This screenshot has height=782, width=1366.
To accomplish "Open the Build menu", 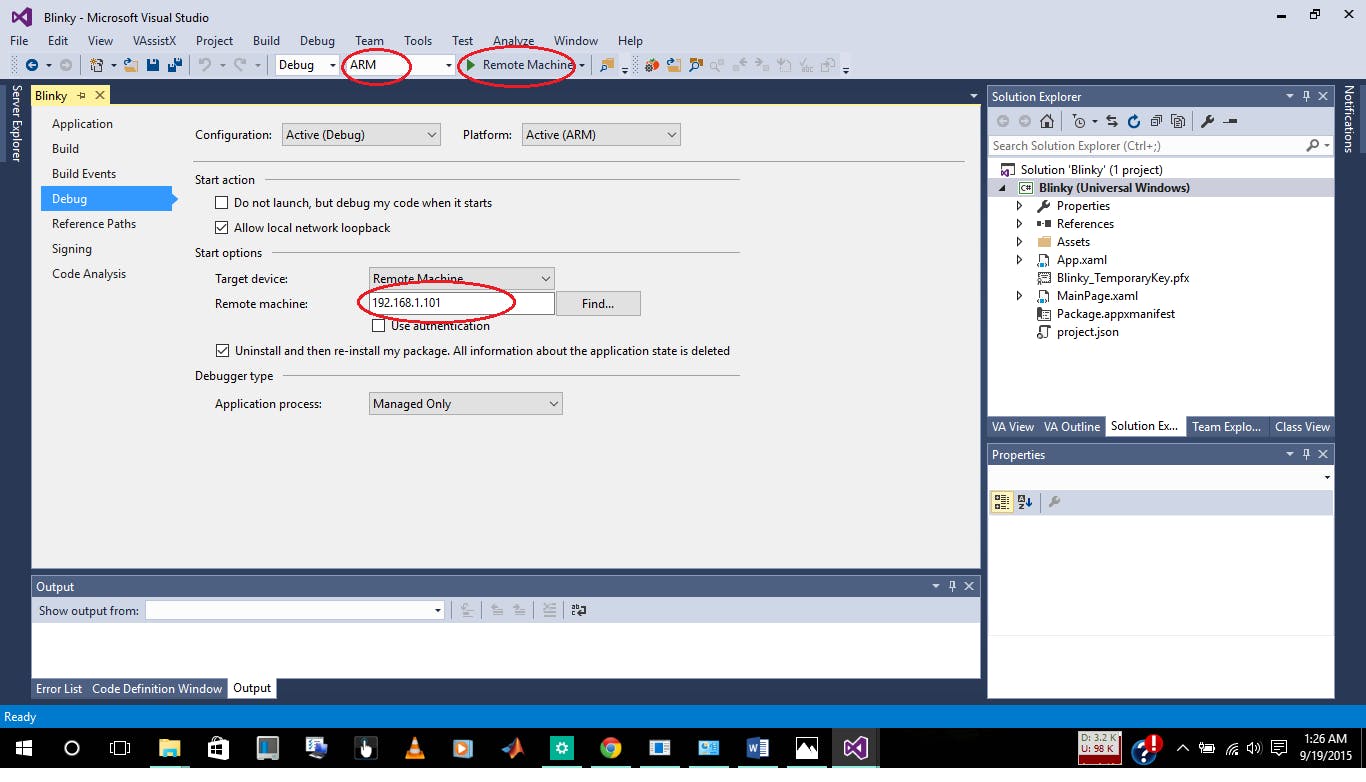I will coord(266,41).
